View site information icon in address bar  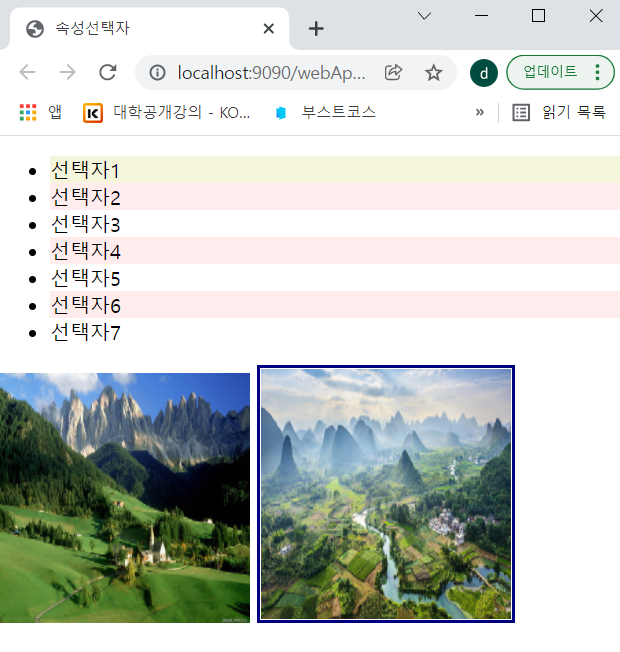point(158,73)
